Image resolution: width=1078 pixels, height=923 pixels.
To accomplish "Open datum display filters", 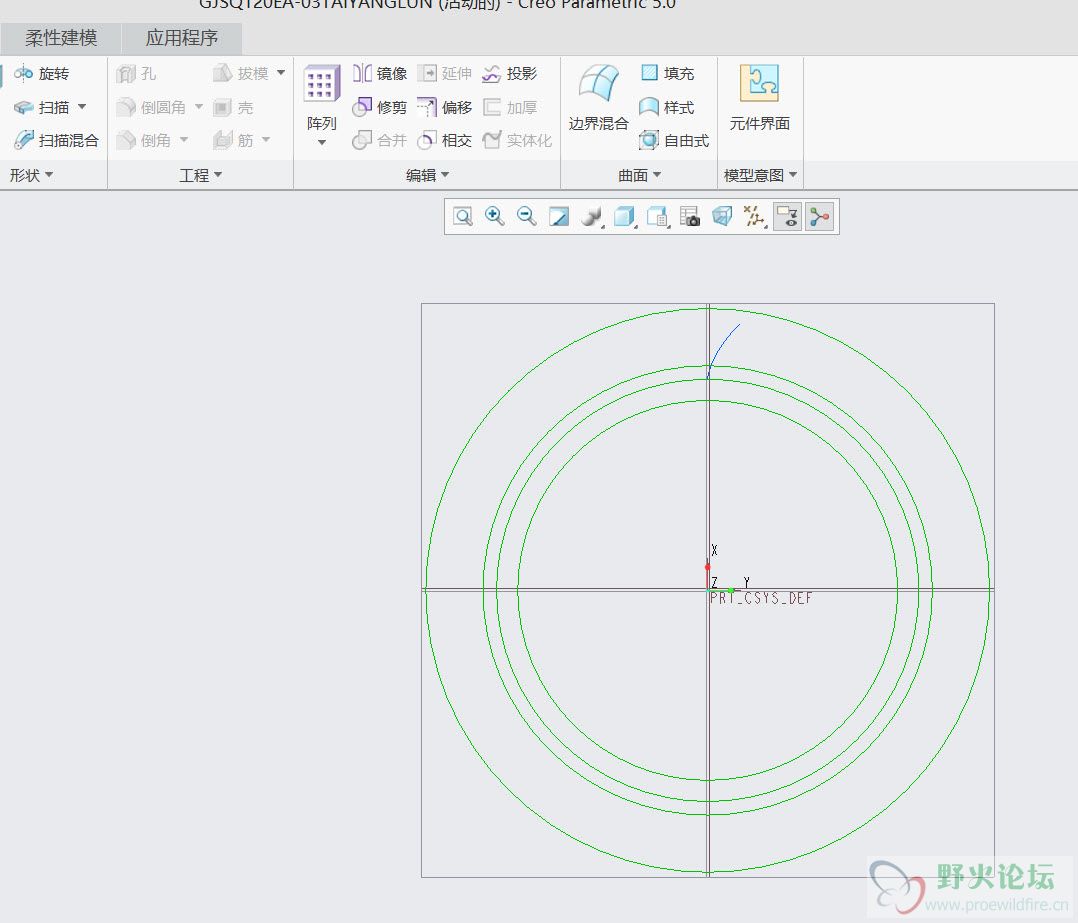I will (x=755, y=216).
